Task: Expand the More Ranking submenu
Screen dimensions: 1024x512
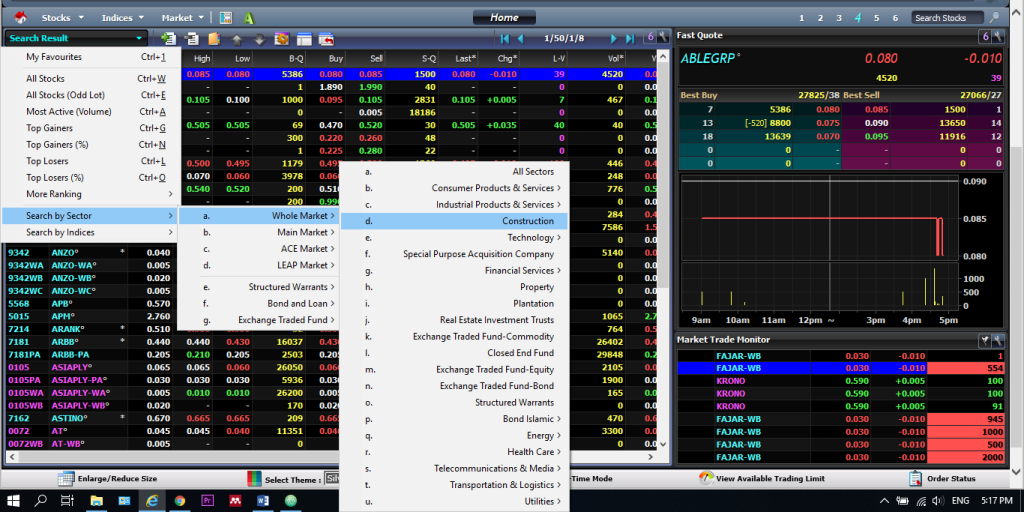Action: click(90, 194)
